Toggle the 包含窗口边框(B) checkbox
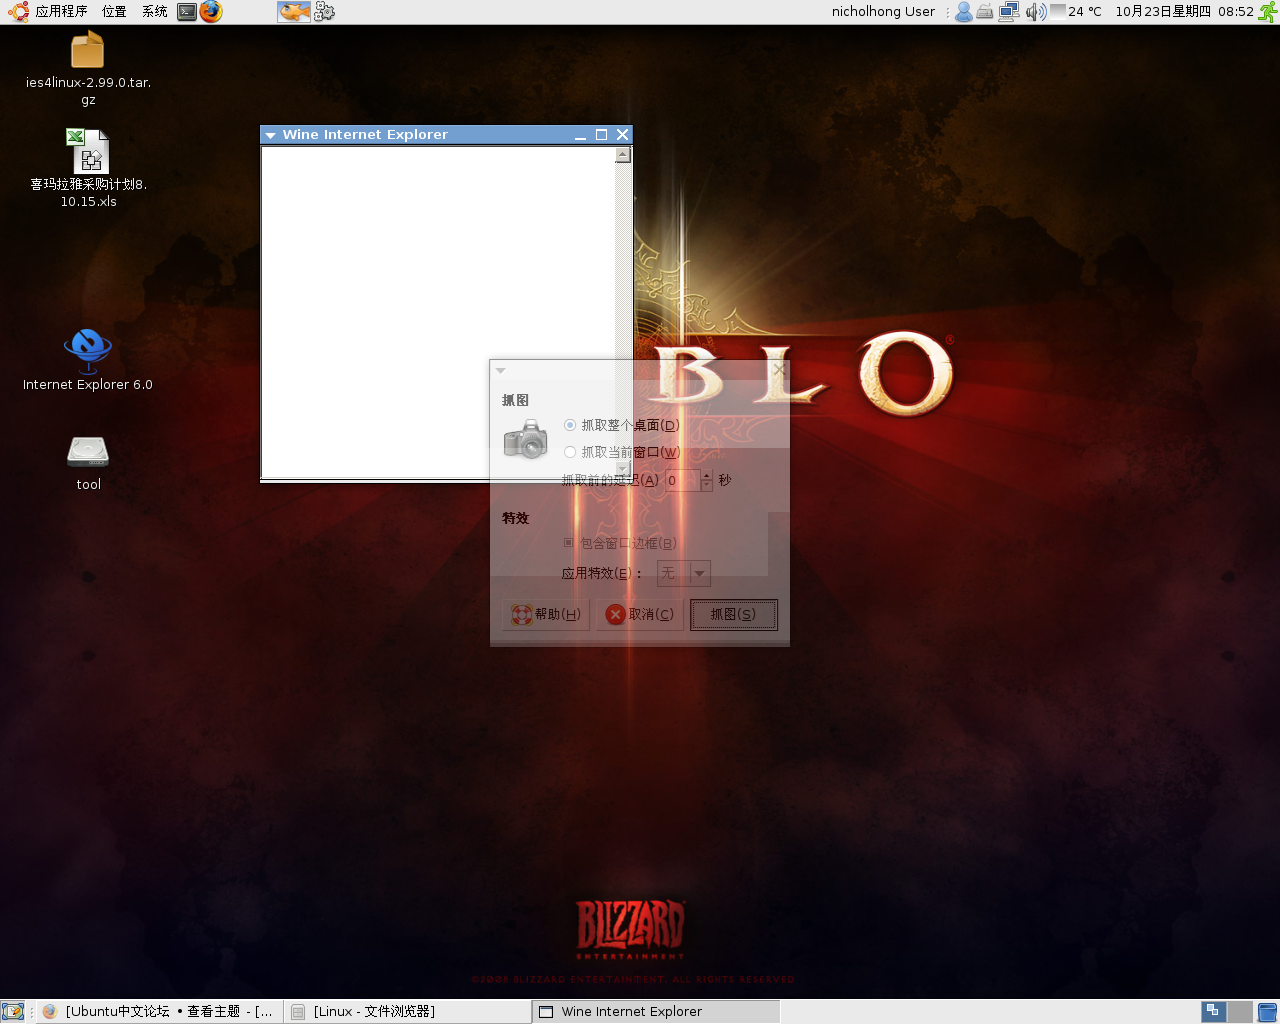 tap(620, 543)
